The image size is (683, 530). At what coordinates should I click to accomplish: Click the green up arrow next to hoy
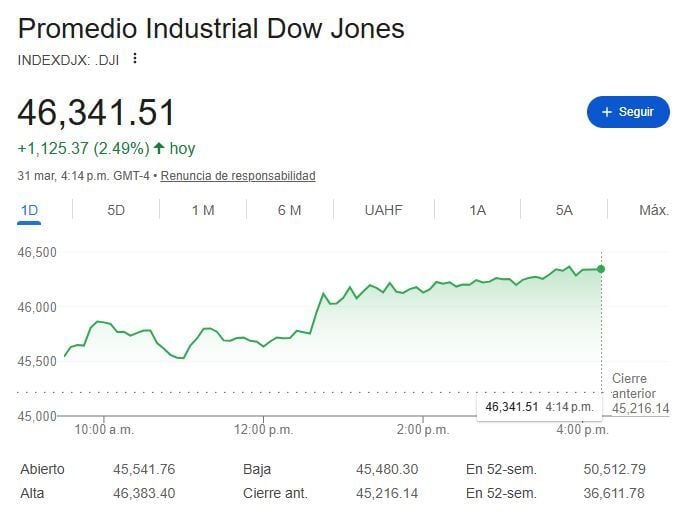(x=159, y=149)
